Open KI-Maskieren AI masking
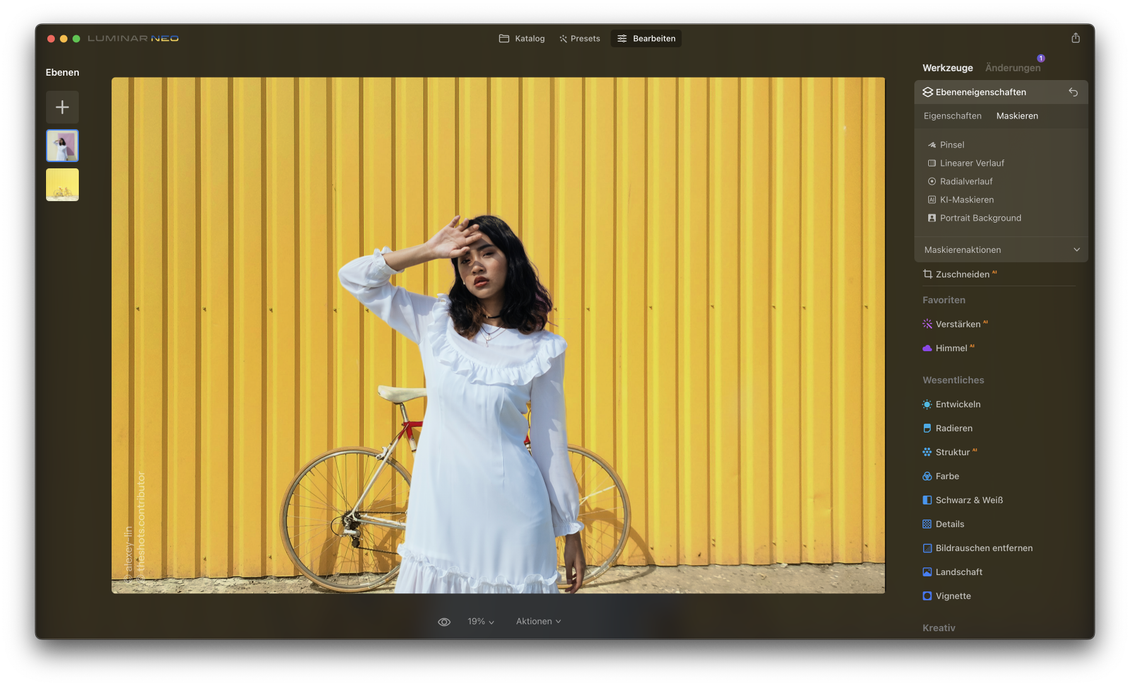 point(966,200)
